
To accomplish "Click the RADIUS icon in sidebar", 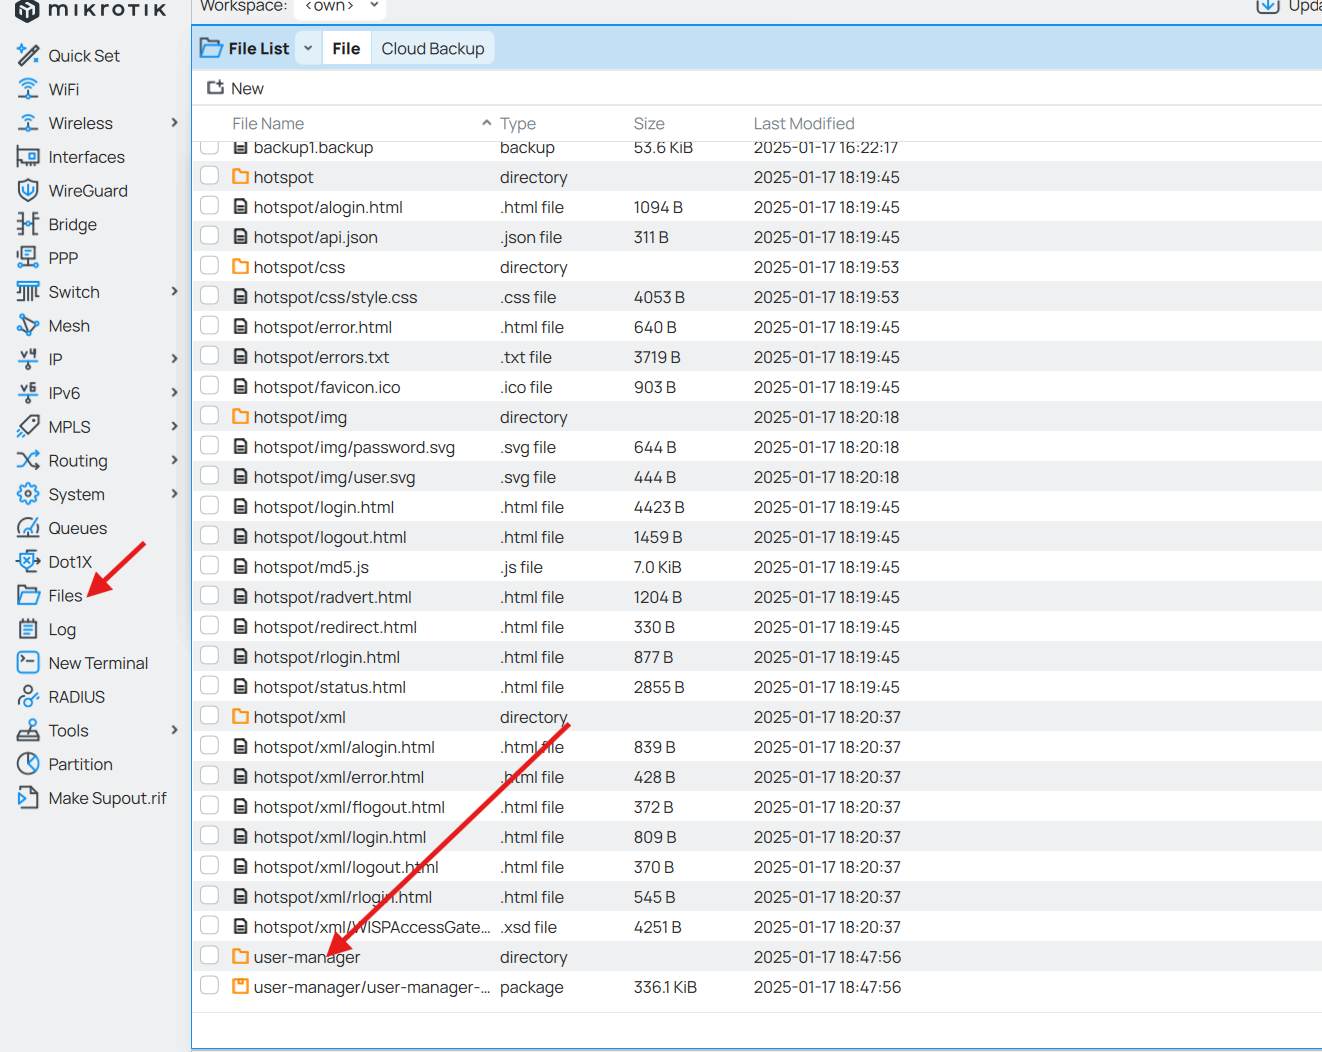I will click(28, 697).
